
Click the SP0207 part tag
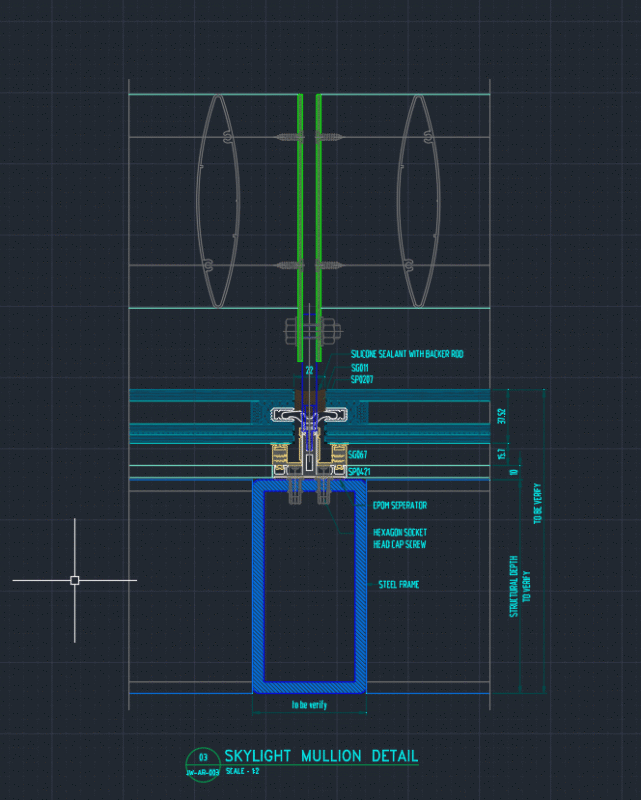362,380
